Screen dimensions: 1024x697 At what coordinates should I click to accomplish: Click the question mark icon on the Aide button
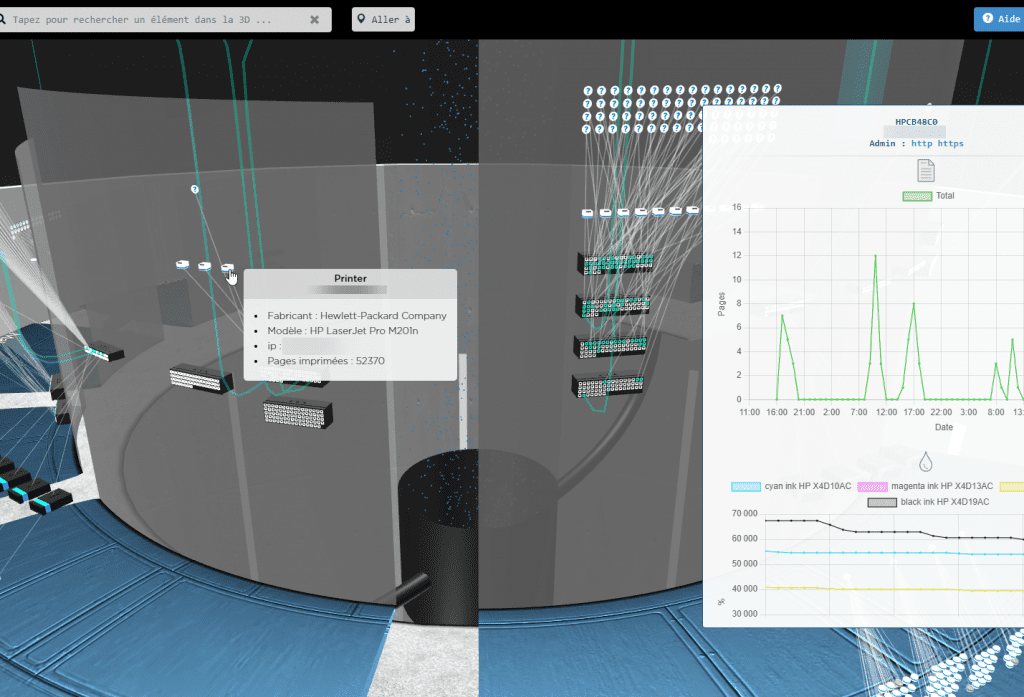click(986, 18)
